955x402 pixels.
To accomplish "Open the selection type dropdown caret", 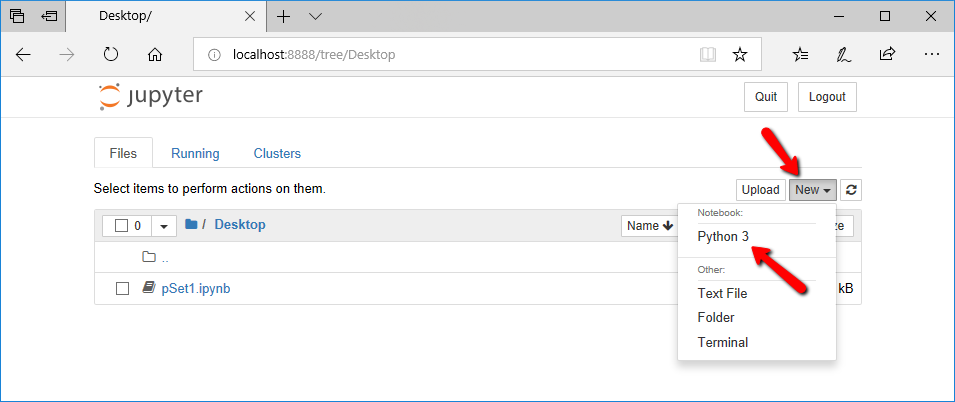I will 164,226.
